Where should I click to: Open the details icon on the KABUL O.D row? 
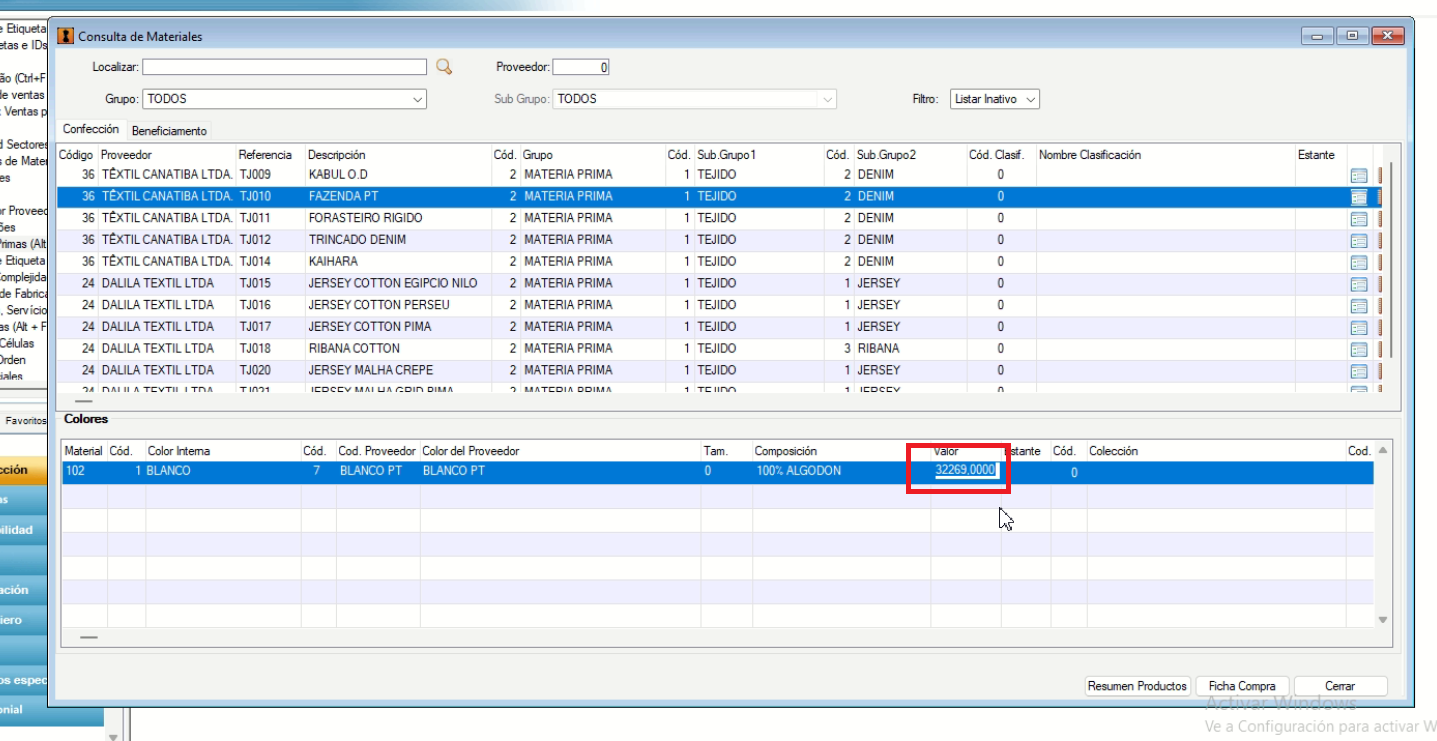pyautogui.click(x=1359, y=175)
